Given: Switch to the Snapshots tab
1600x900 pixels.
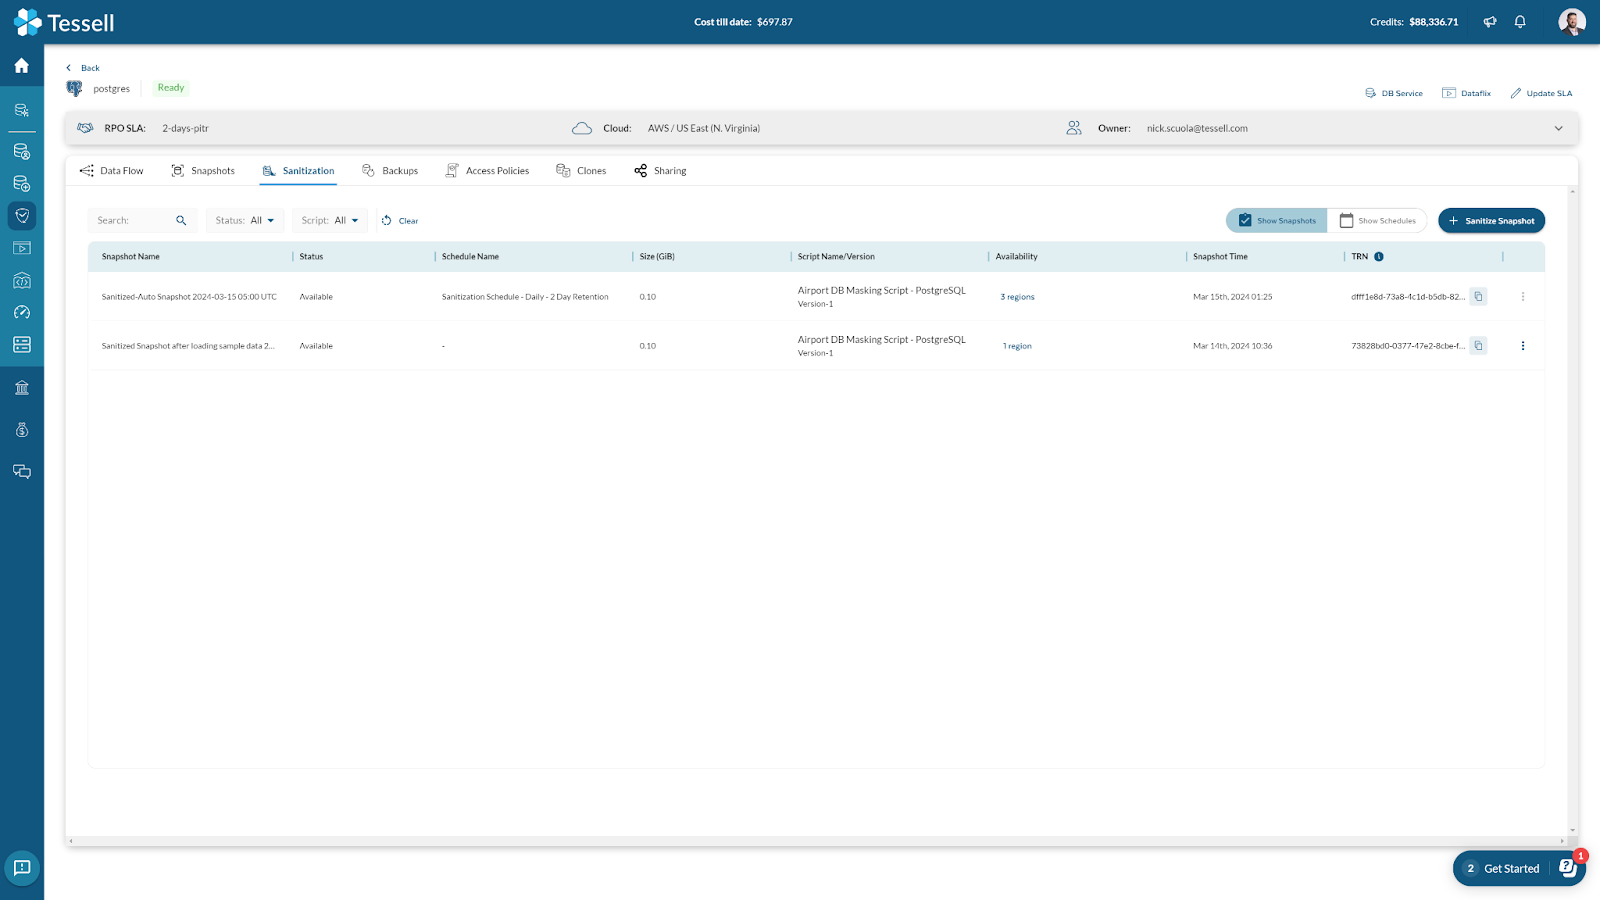Looking at the screenshot, I should [203, 171].
